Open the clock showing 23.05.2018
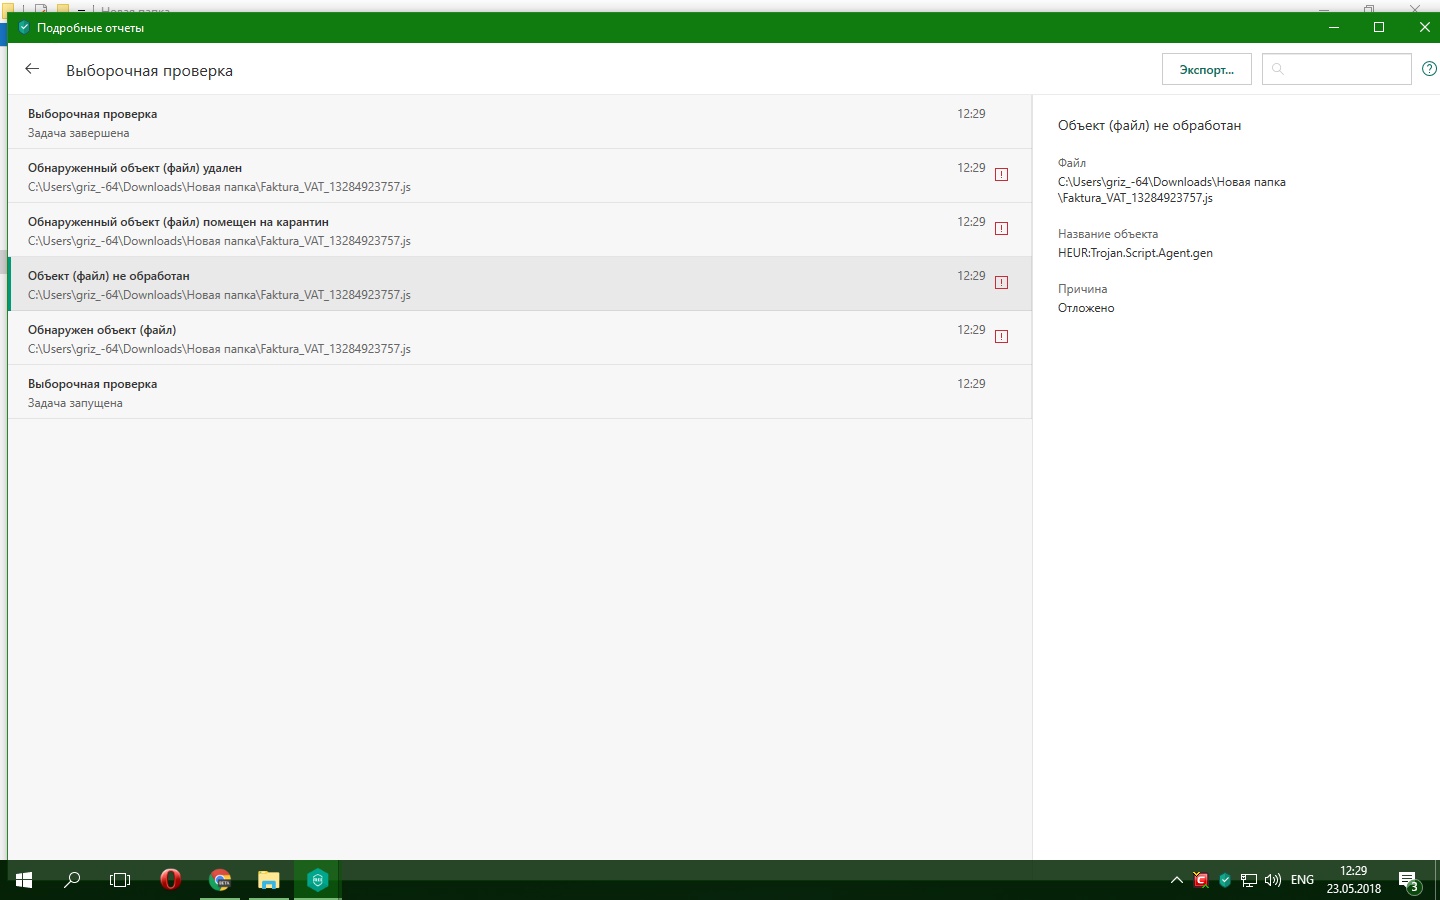This screenshot has height=900, width=1440. click(x=1354, y=880)
